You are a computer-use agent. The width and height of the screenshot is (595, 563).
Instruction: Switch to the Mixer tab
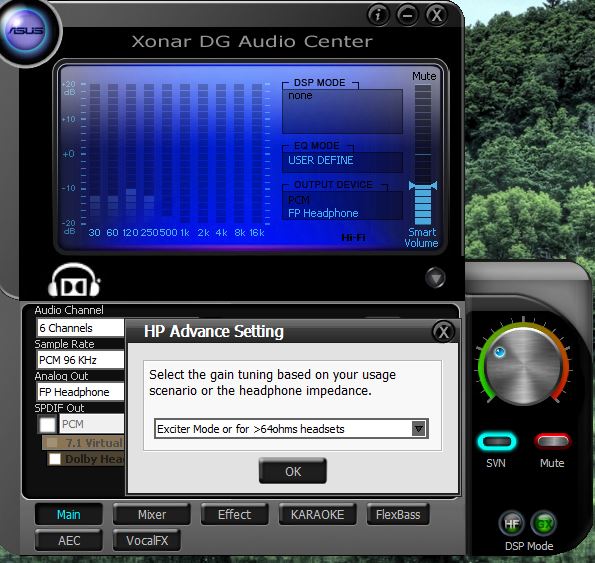click(152, 514)
